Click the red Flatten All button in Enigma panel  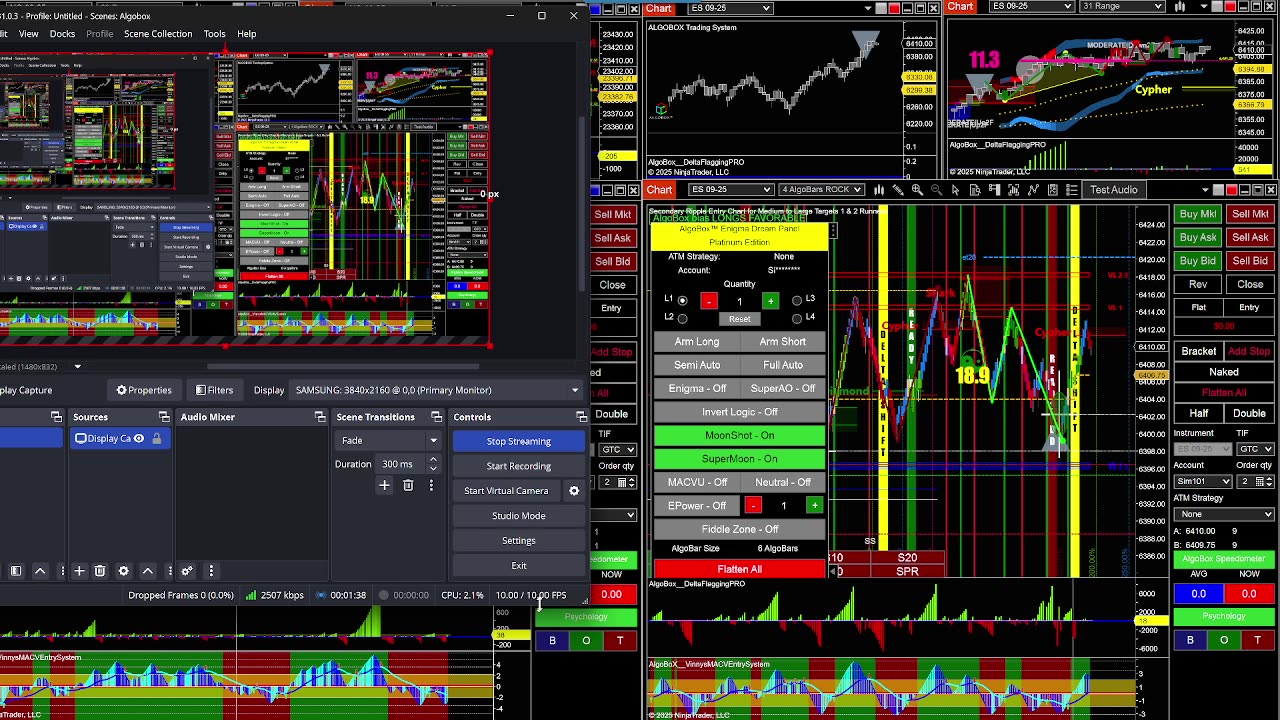(739, 569)
